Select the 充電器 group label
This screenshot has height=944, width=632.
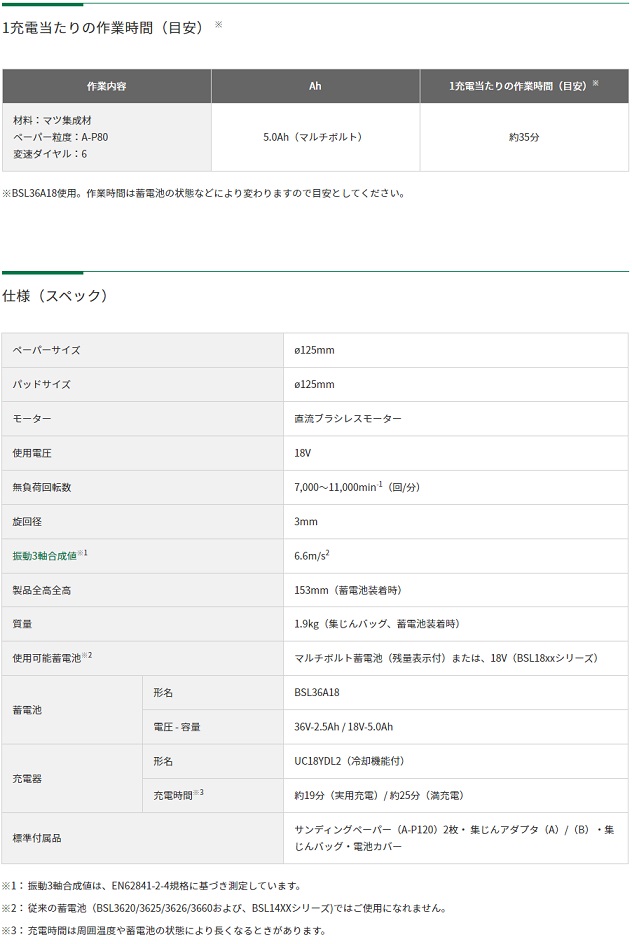[x=27, y=778]
